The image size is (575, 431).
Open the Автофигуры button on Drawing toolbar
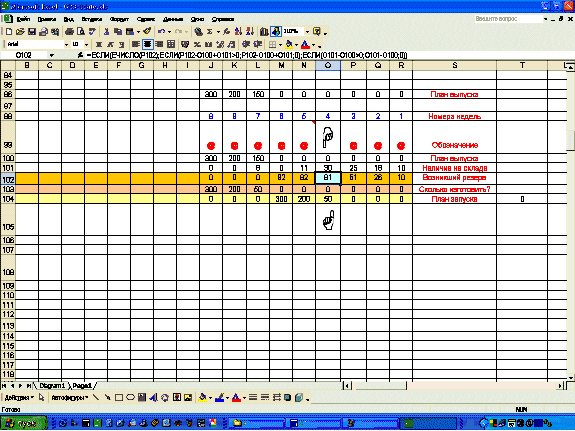(70, 397)
